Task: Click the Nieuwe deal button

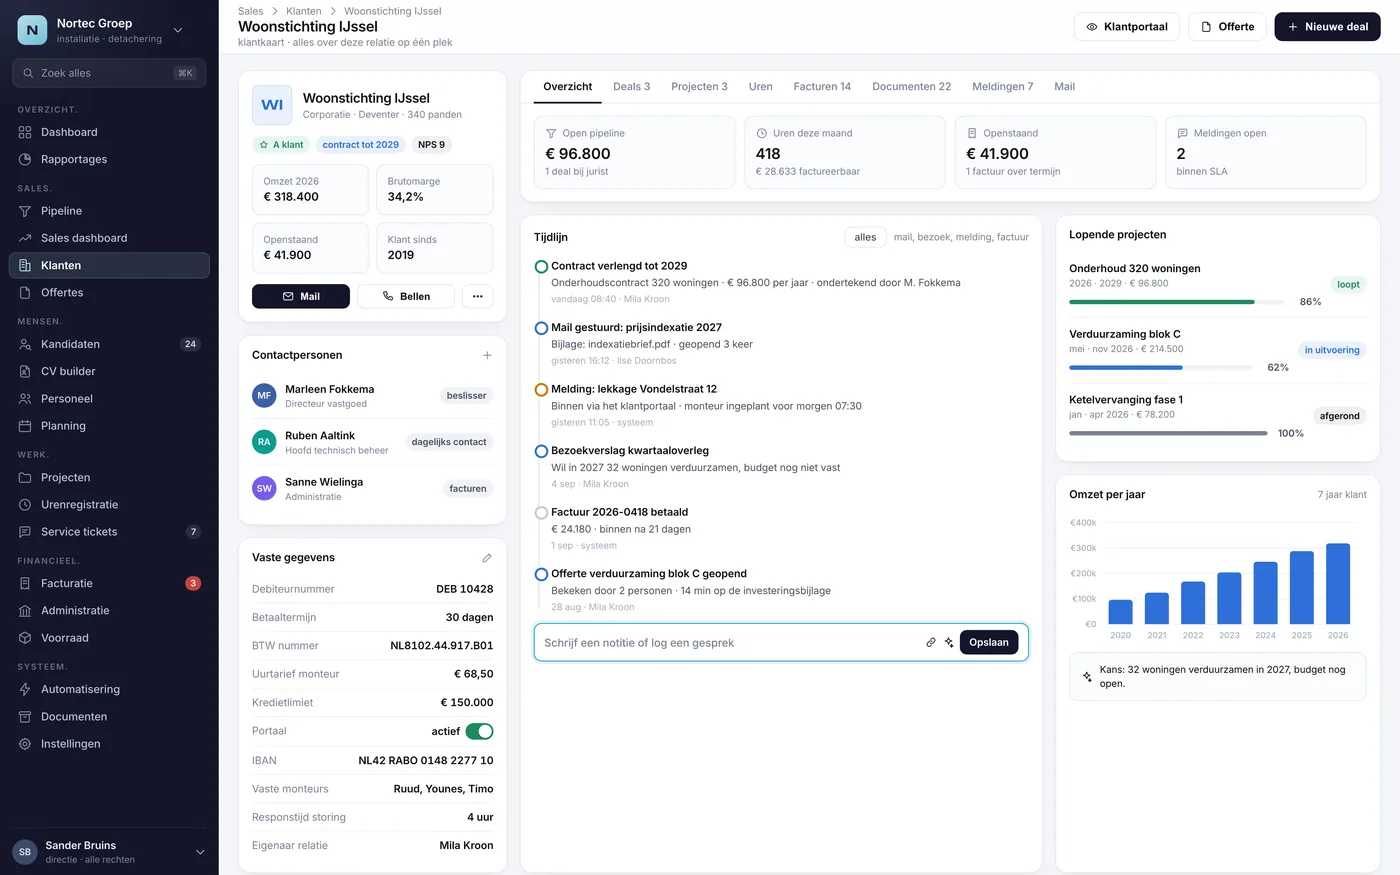Action: point(1327,27)
